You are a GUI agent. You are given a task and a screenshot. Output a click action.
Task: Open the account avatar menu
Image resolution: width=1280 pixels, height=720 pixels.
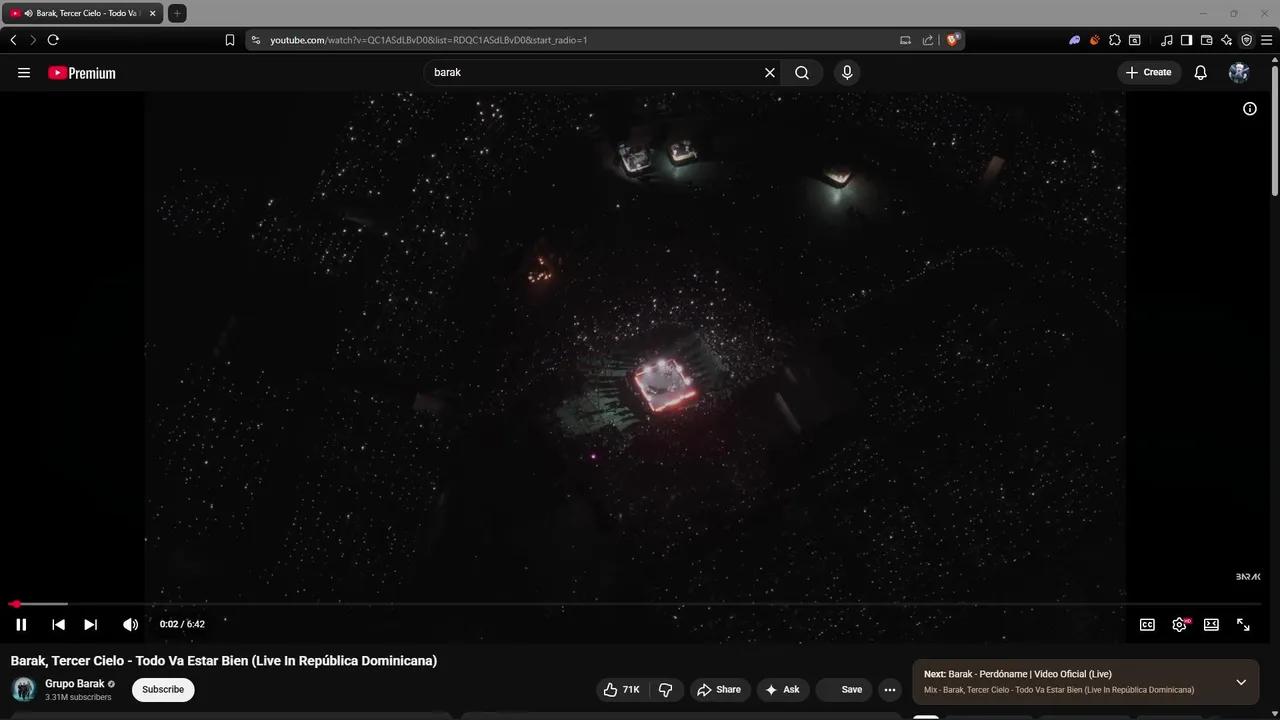pyautogui.click(x=1239, y=73)
